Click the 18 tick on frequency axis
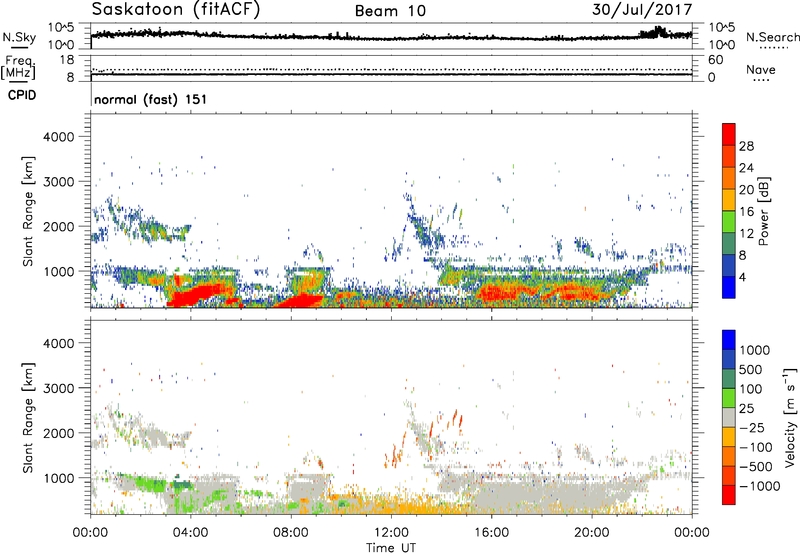 coord(67,60)
